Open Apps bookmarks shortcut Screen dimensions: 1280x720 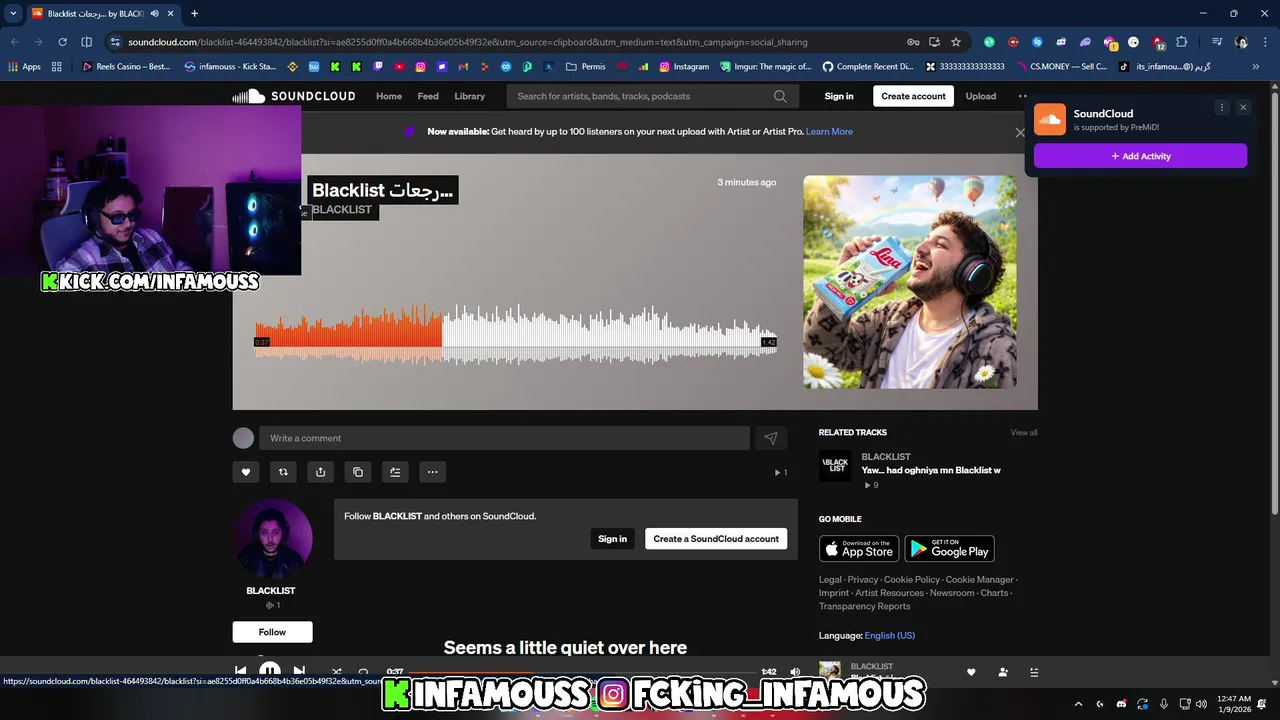click(x=25, y=67)
